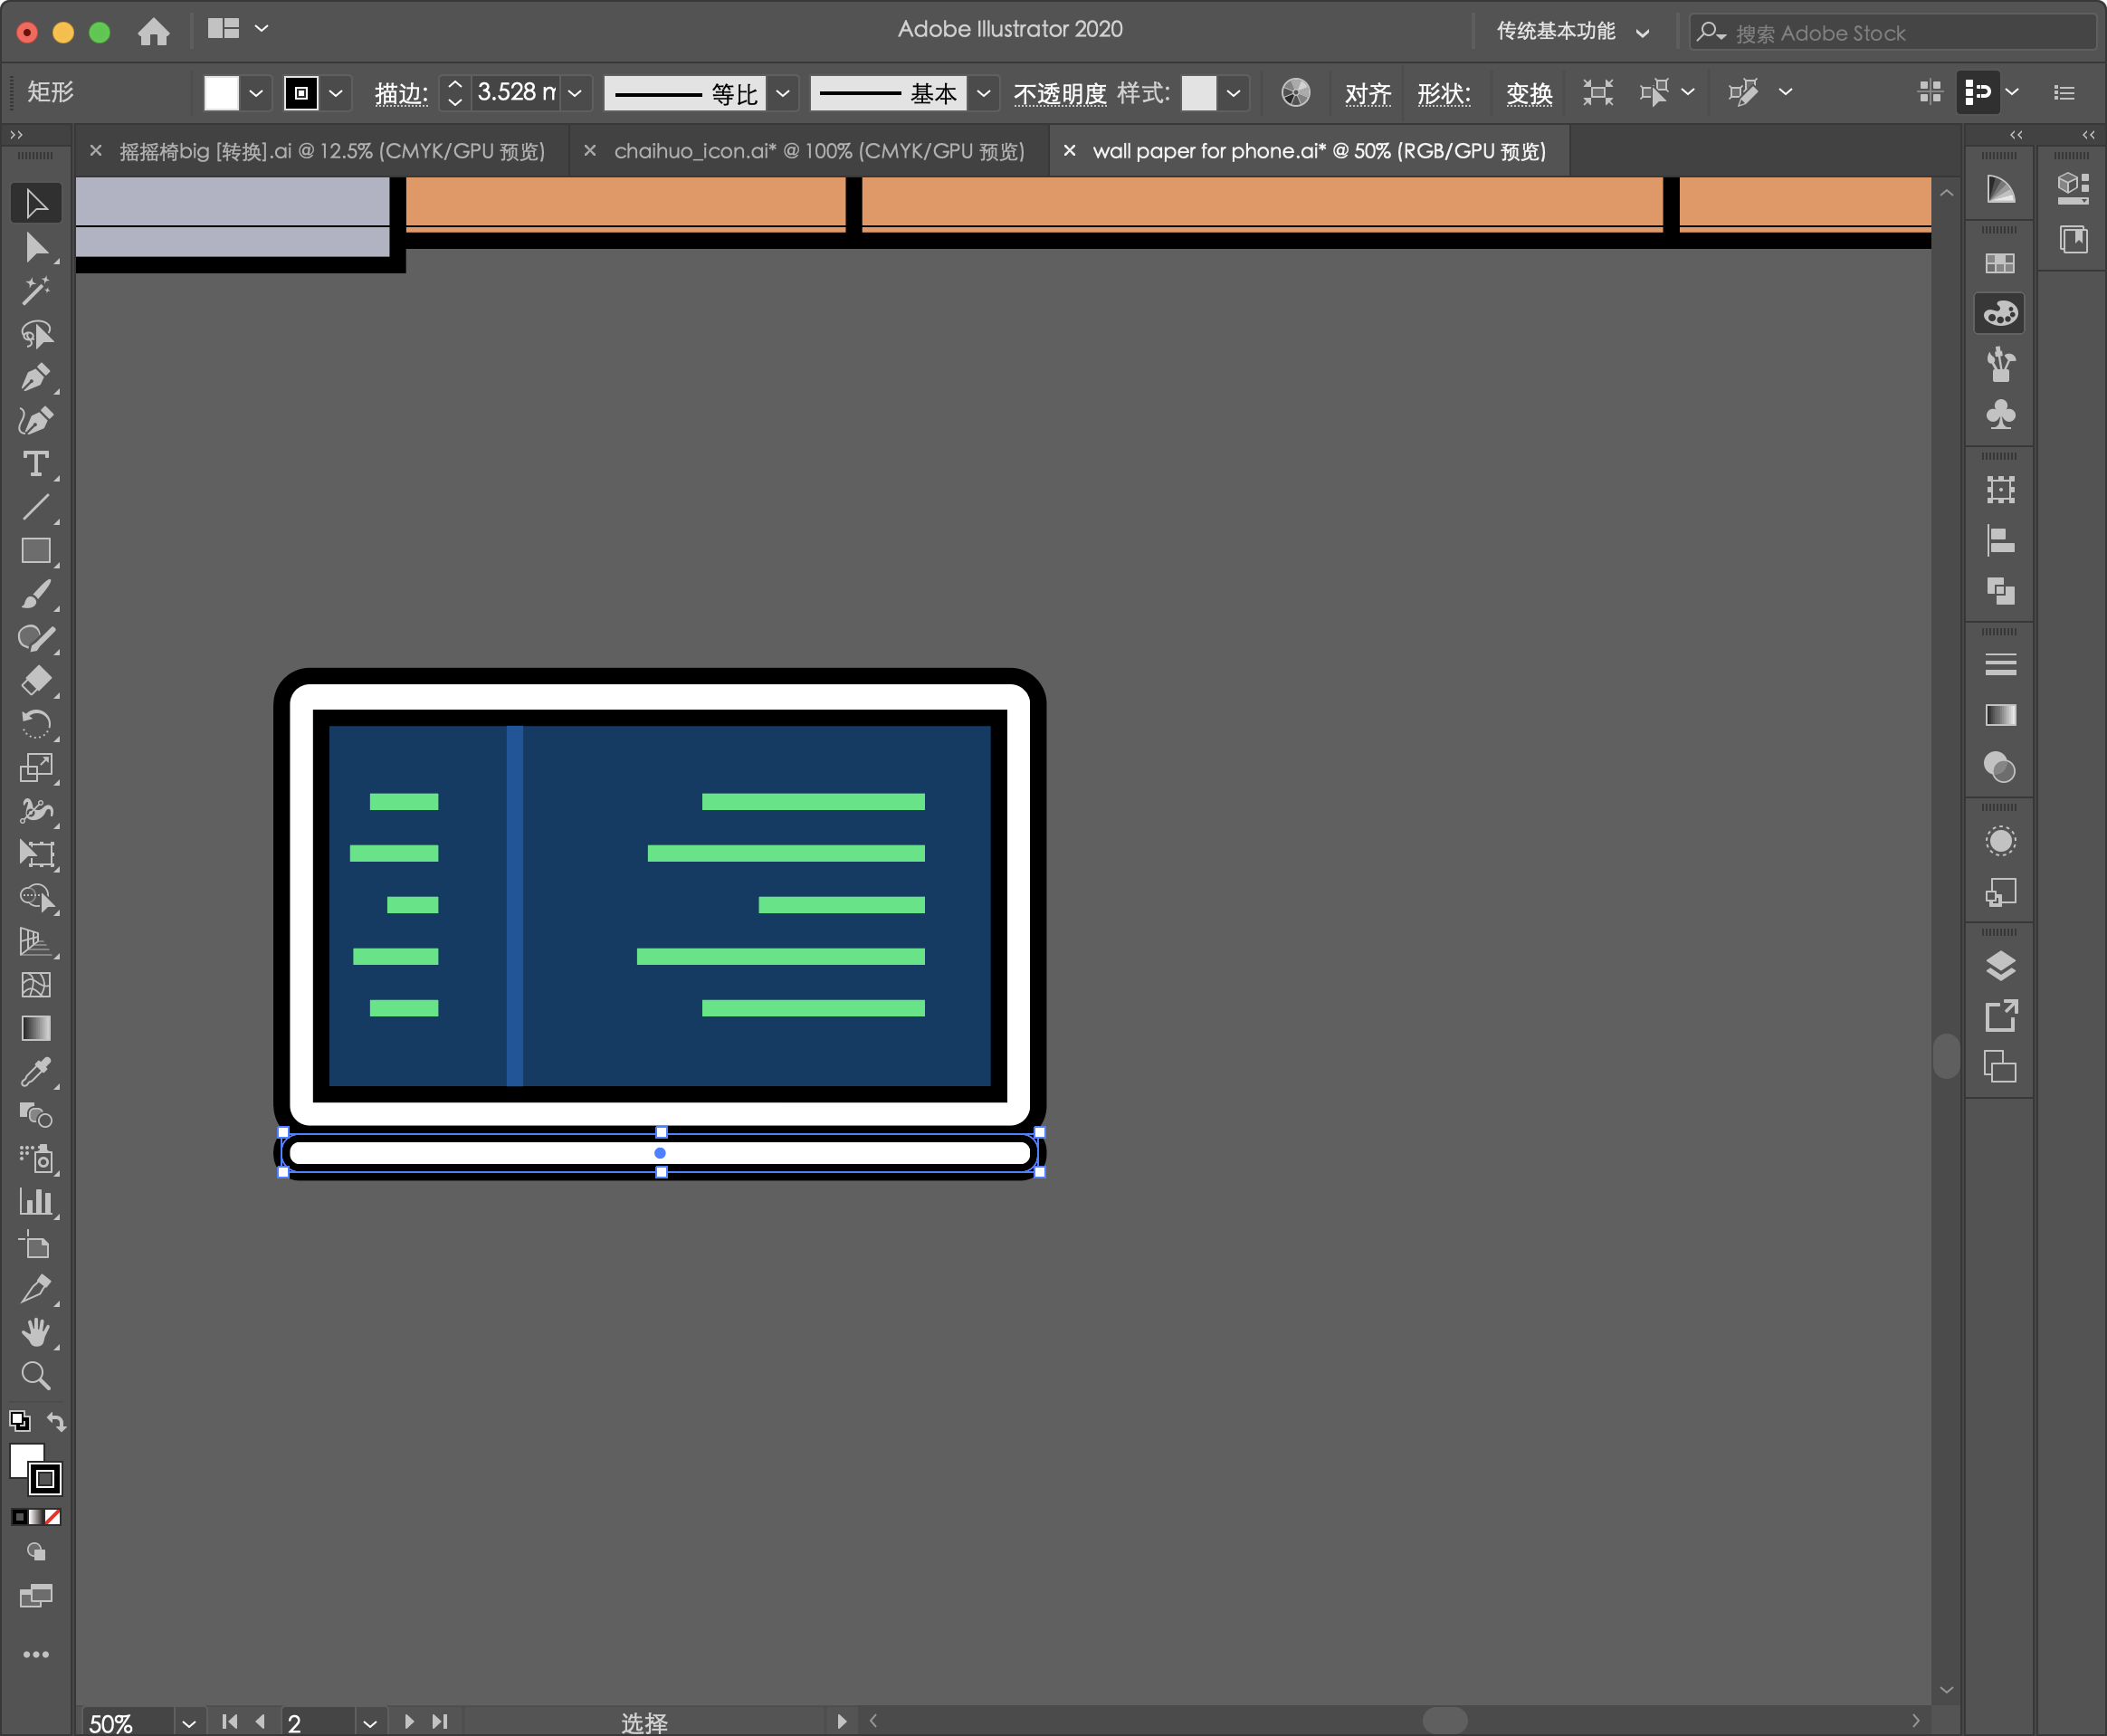The height and width of the screenshot is (1736, 2107).
Task: Select the Shape Builder tool
Action: pyautogui.click(x=36, y=898)
